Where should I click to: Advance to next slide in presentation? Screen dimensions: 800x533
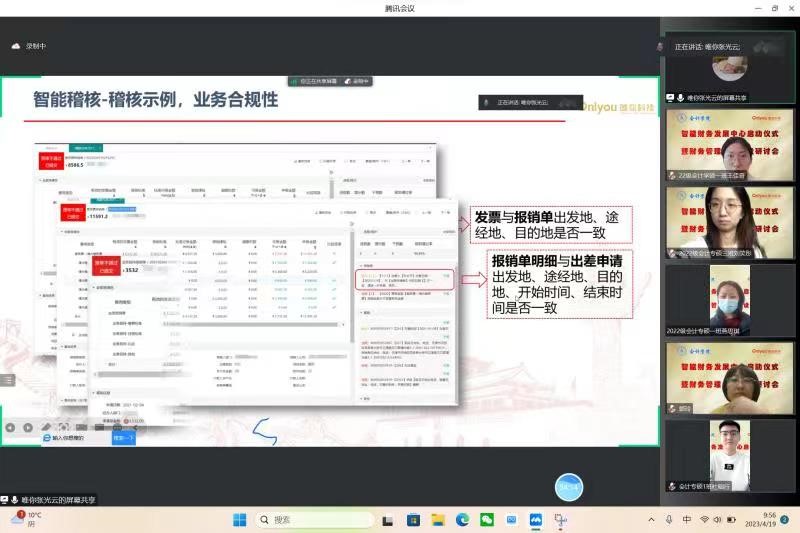point(29,427)
